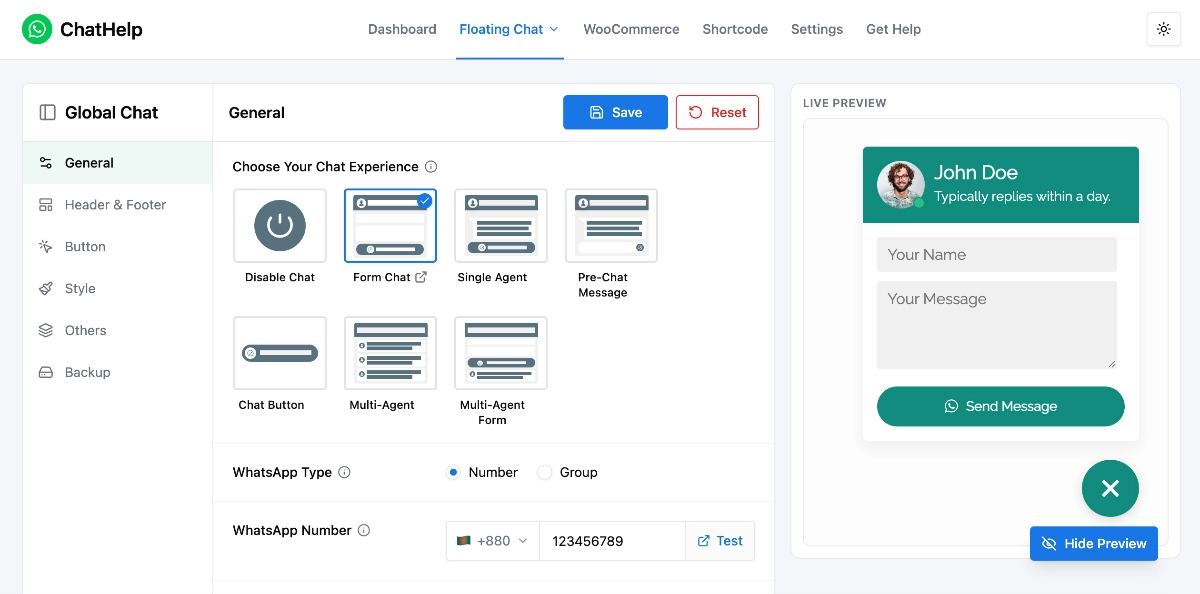Click info icon next to WhatsApp Number
The height and width of the screenshot is (594, 1200).
[x=364, y=530]
